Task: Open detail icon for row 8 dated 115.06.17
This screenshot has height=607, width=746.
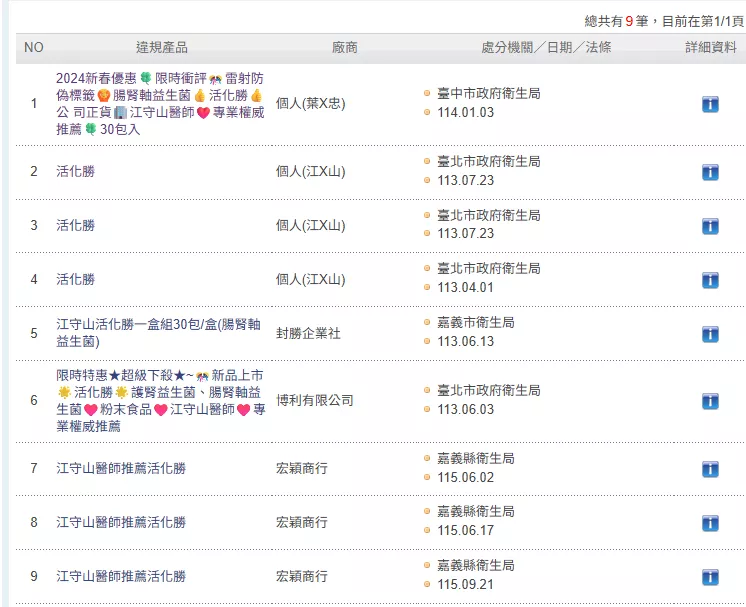Action: pyautogui.click(x=710, y=523)
